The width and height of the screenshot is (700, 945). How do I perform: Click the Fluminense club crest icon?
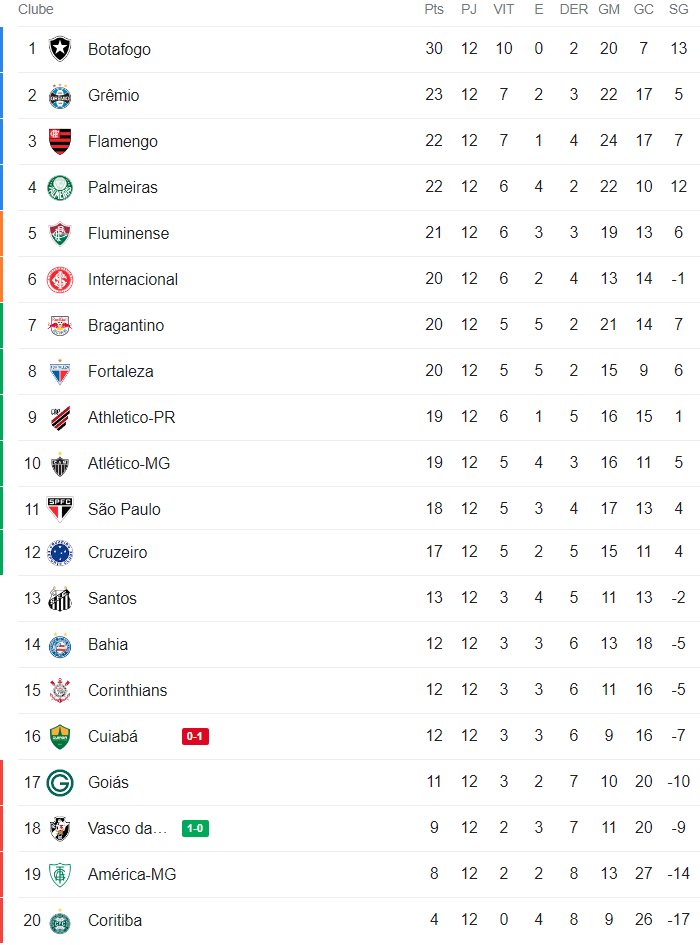click(60, 233)
